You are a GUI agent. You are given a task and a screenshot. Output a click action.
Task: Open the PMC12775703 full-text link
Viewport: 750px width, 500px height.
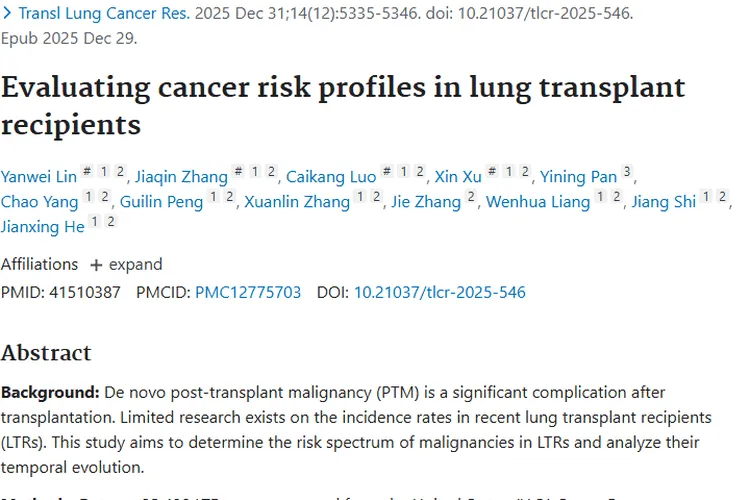(248, 293)
